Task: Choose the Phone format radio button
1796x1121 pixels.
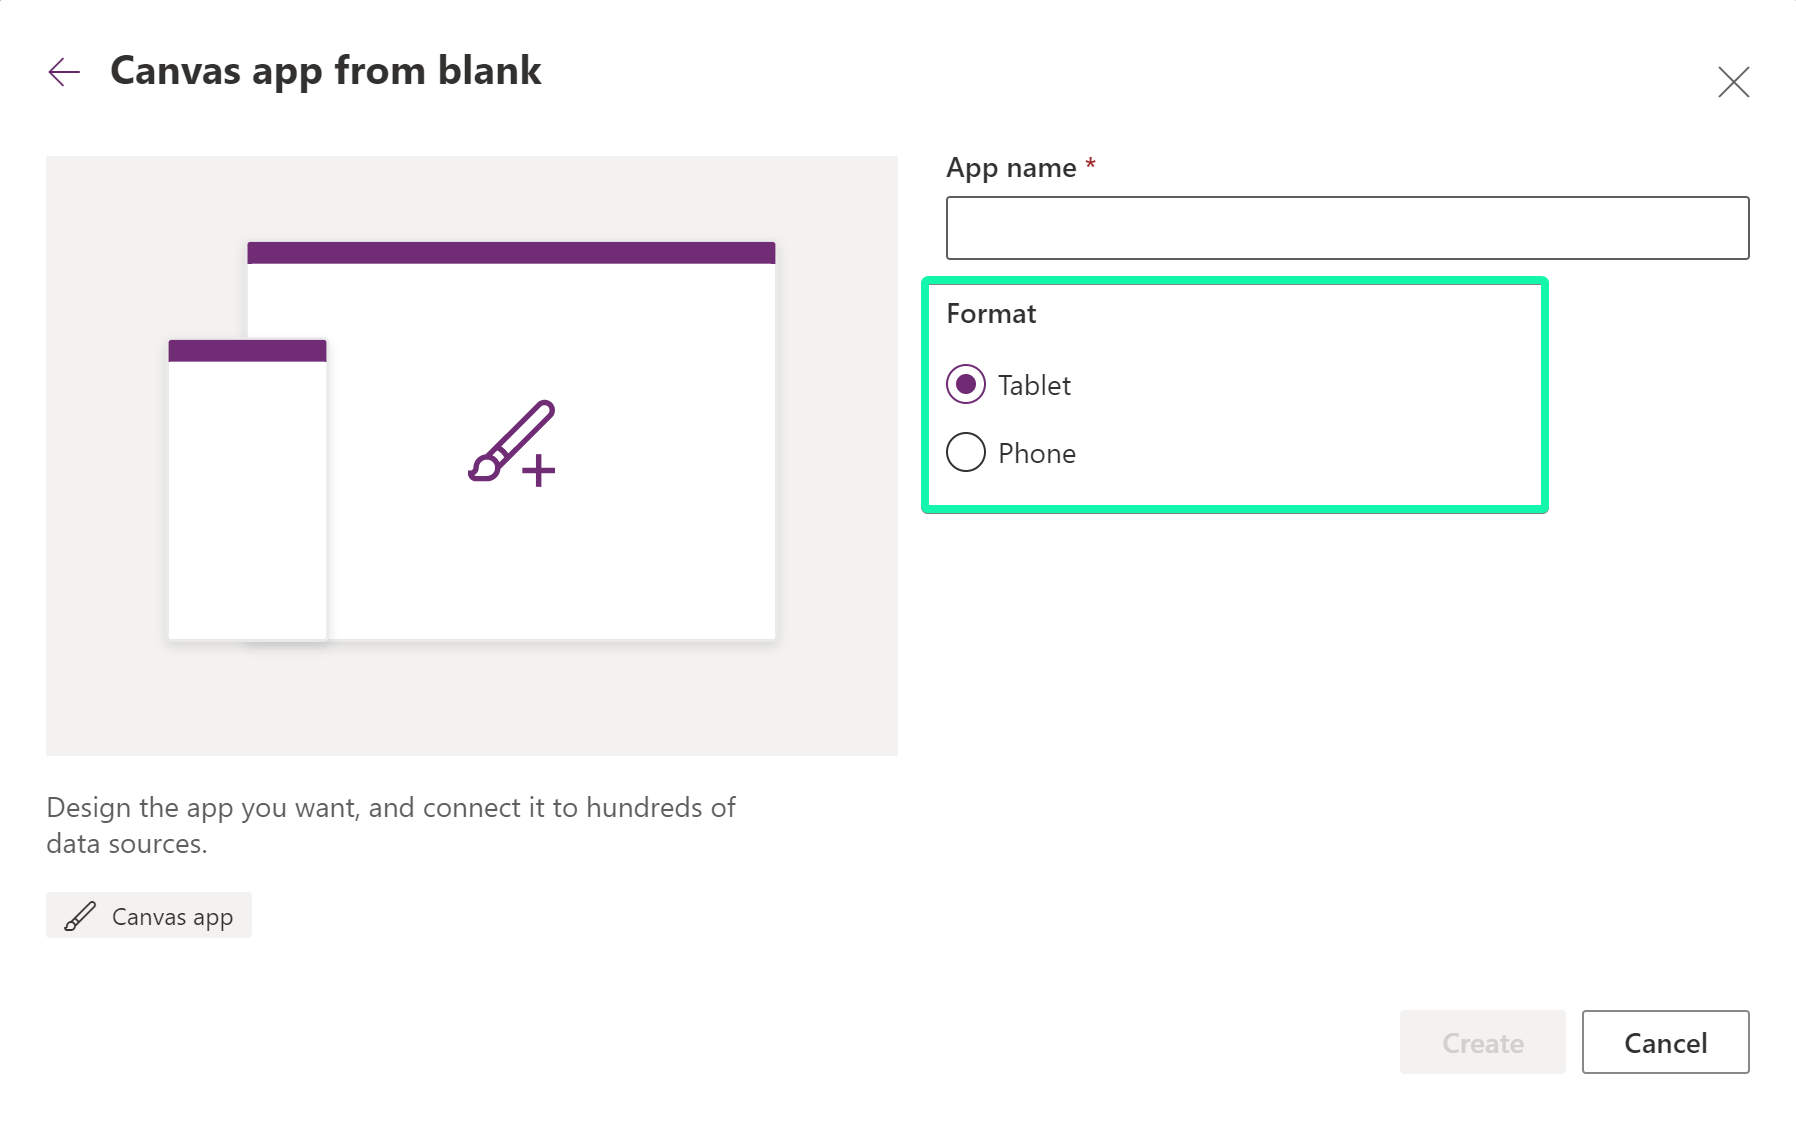Action: 966,453
